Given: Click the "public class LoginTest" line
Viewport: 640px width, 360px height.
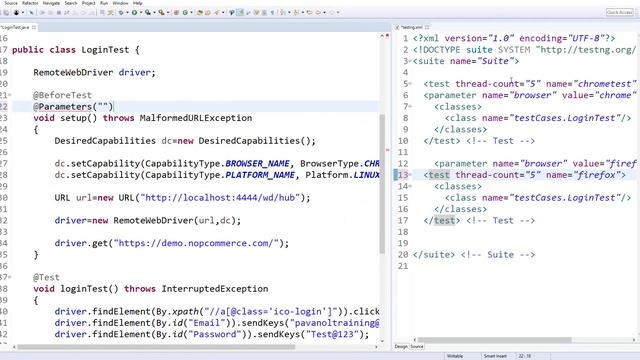Looking at the screenshot, I should tap(76, 50).
